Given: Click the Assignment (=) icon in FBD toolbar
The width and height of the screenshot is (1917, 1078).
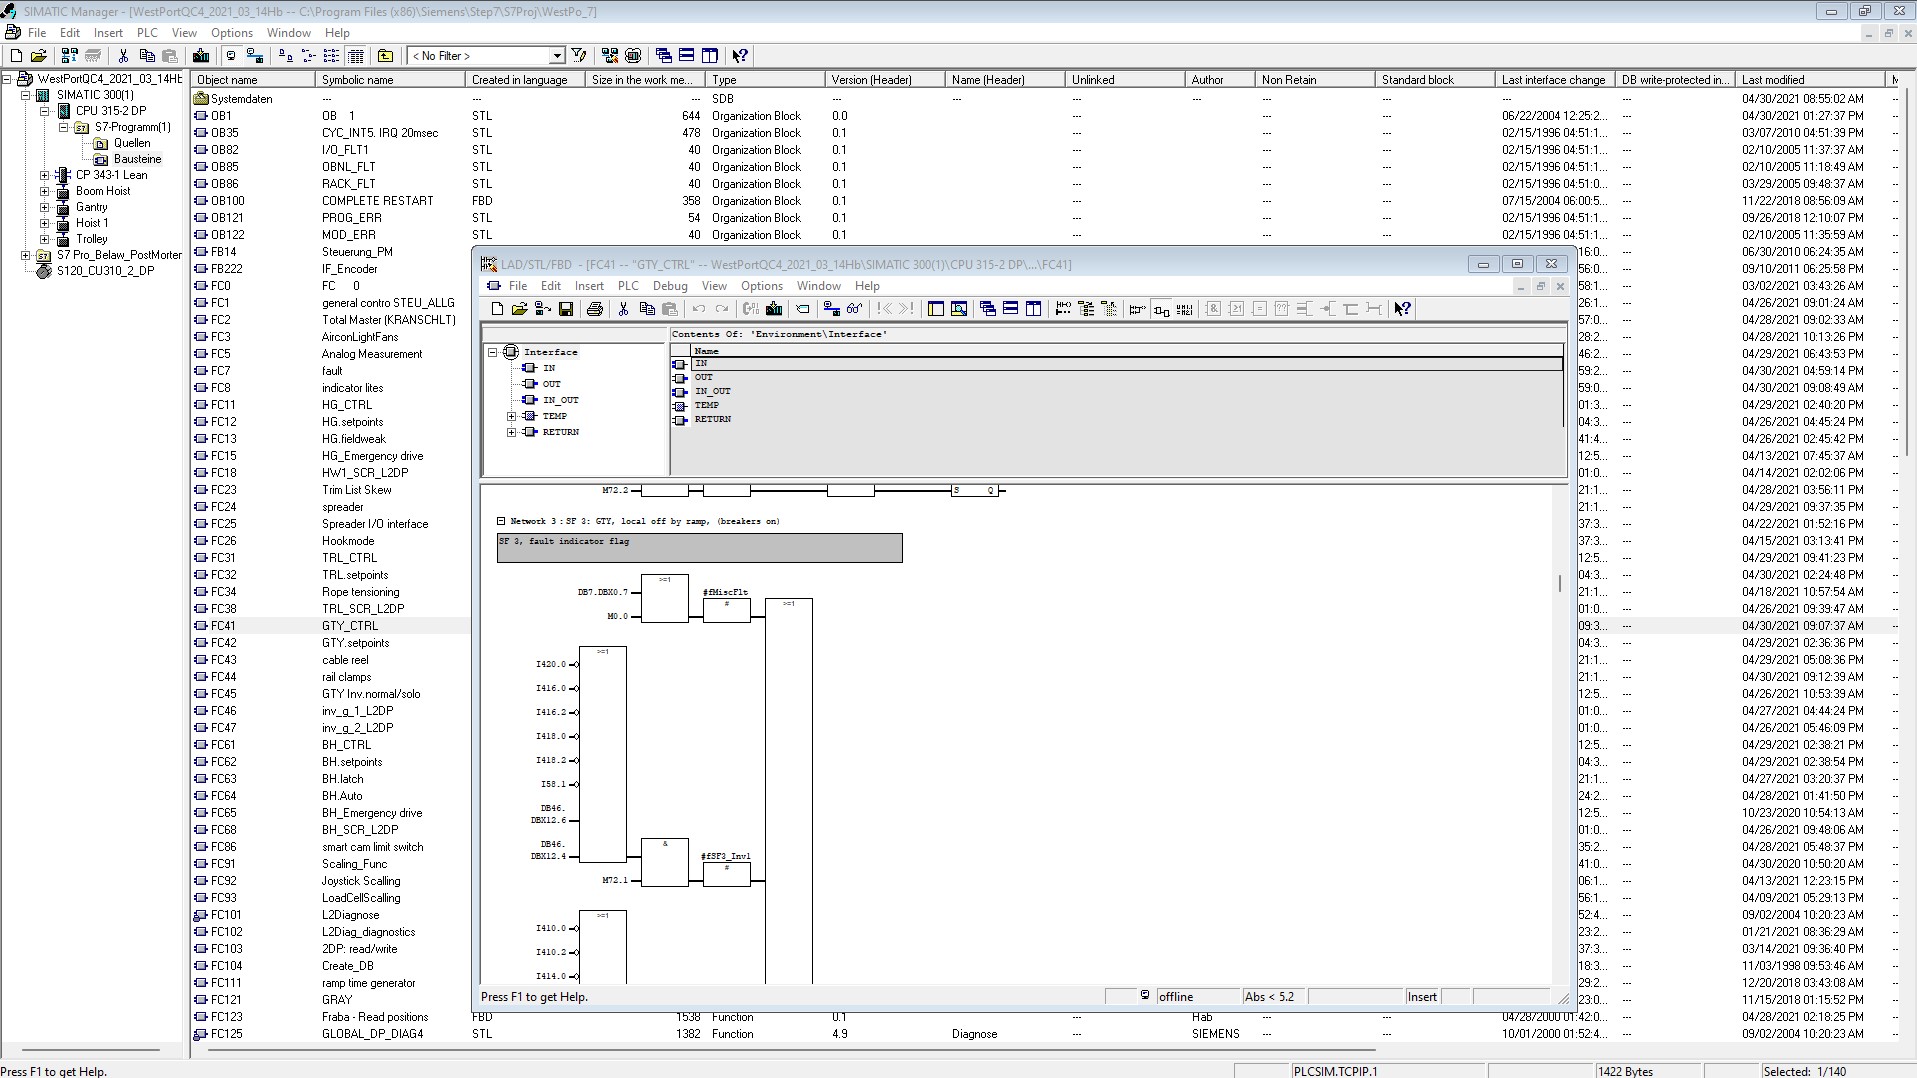Looking at the screenshot, I should pyautogui.click(x=1259, y=309).
